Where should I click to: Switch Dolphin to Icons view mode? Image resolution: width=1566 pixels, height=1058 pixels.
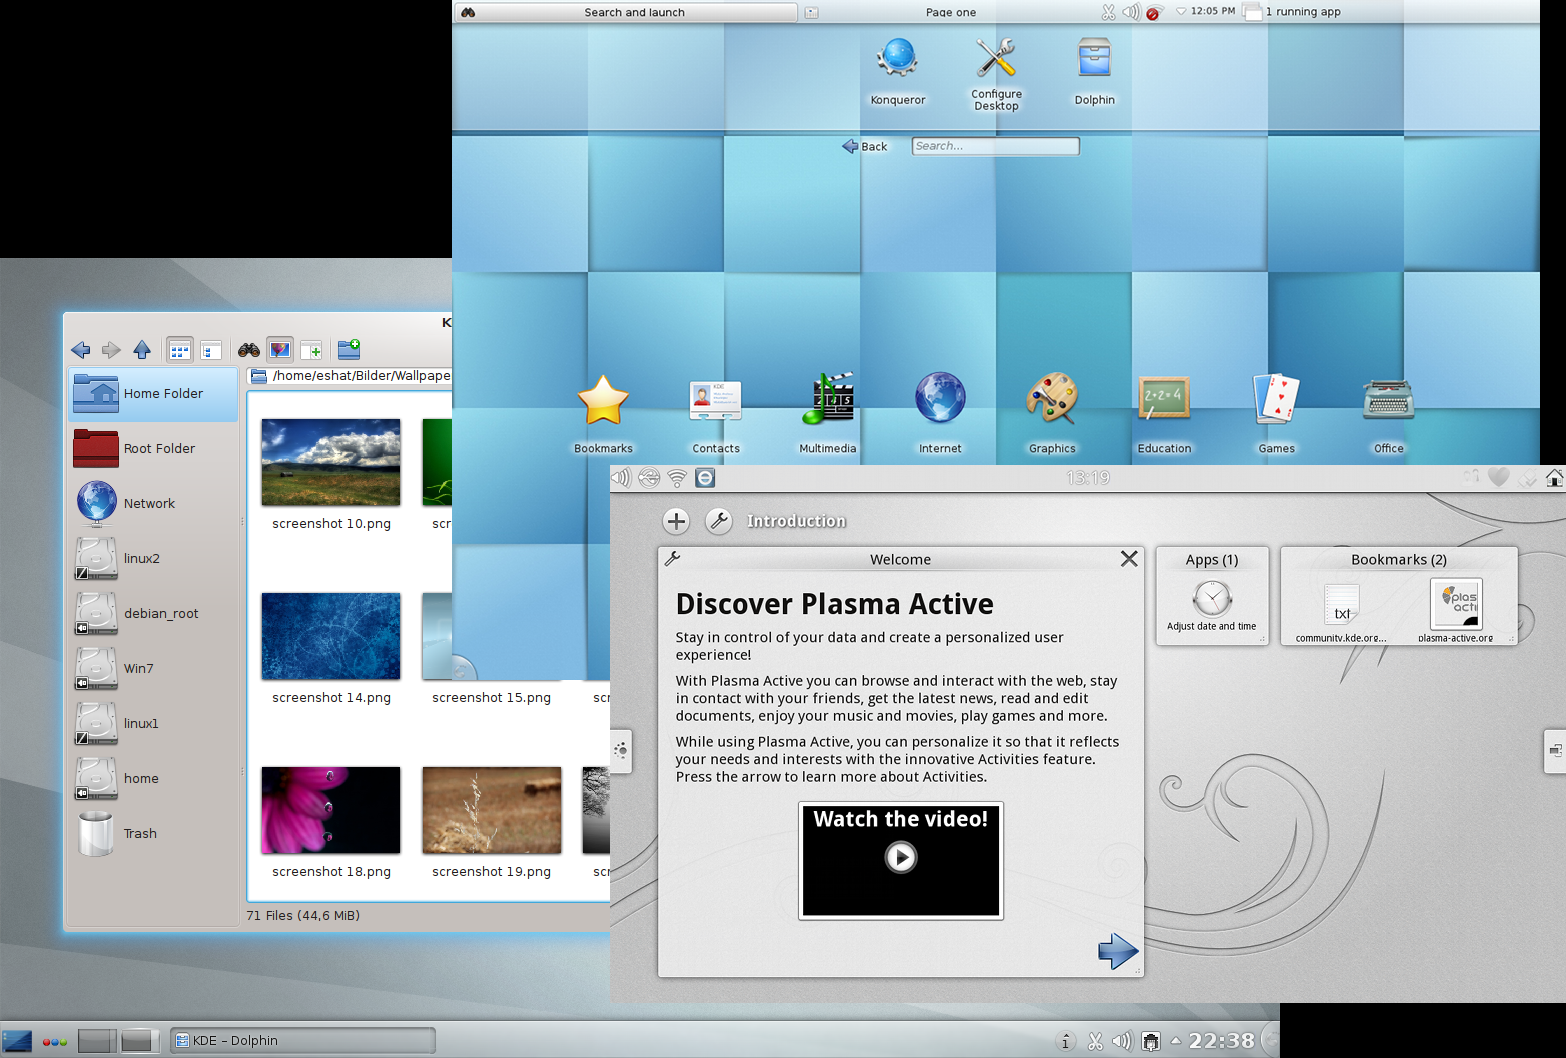pyautogui.click(x=179, y=350)
